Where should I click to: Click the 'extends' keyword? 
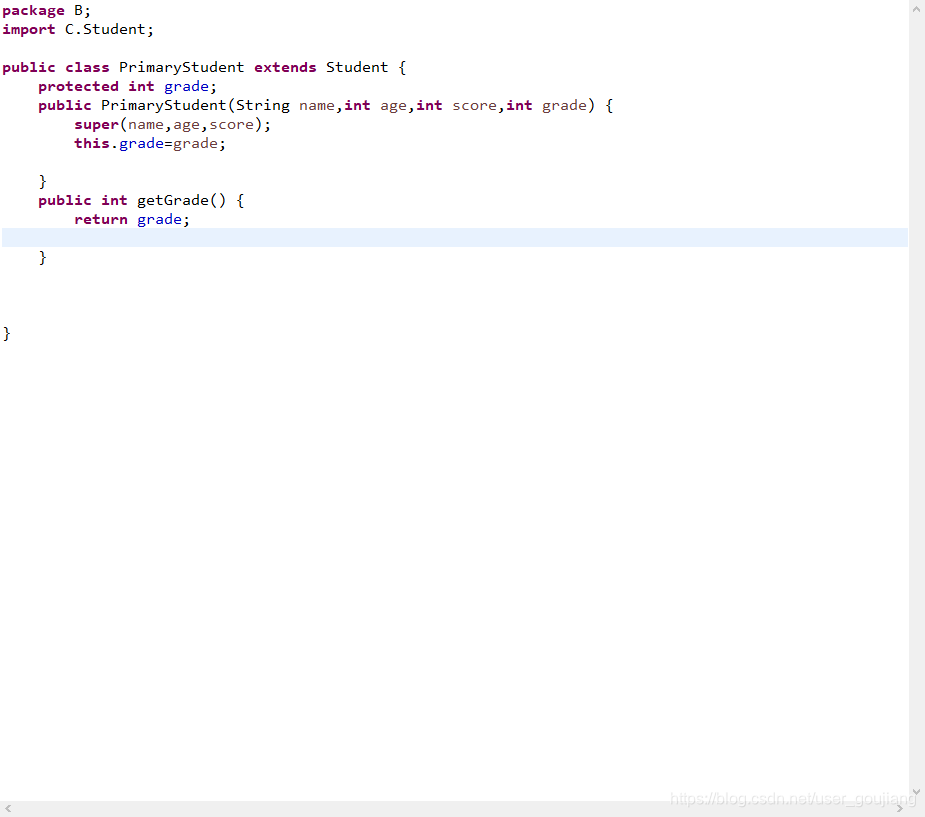[x=285, y=67]
